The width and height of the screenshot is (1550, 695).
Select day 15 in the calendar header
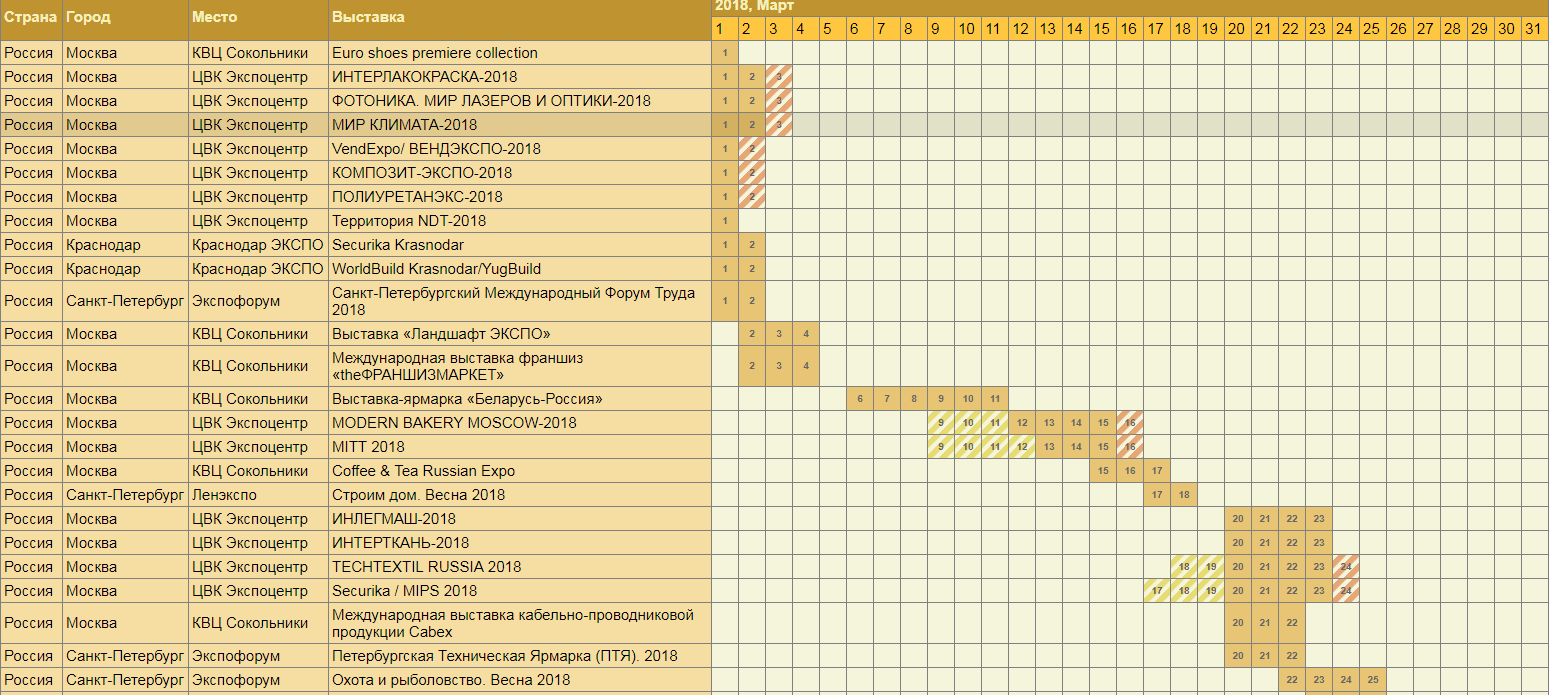tap(1101, 29)
